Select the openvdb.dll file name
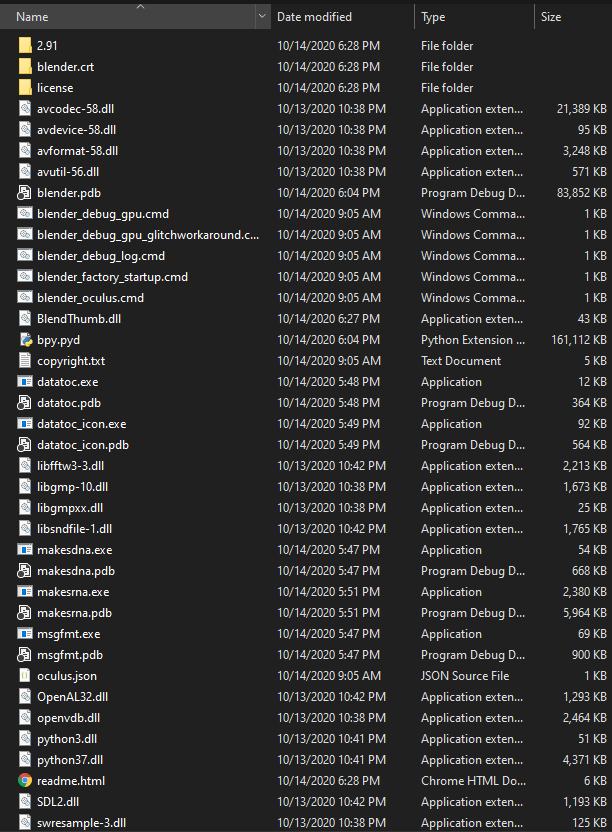Screen dimensions: 612x832 [x=68, y=718]
